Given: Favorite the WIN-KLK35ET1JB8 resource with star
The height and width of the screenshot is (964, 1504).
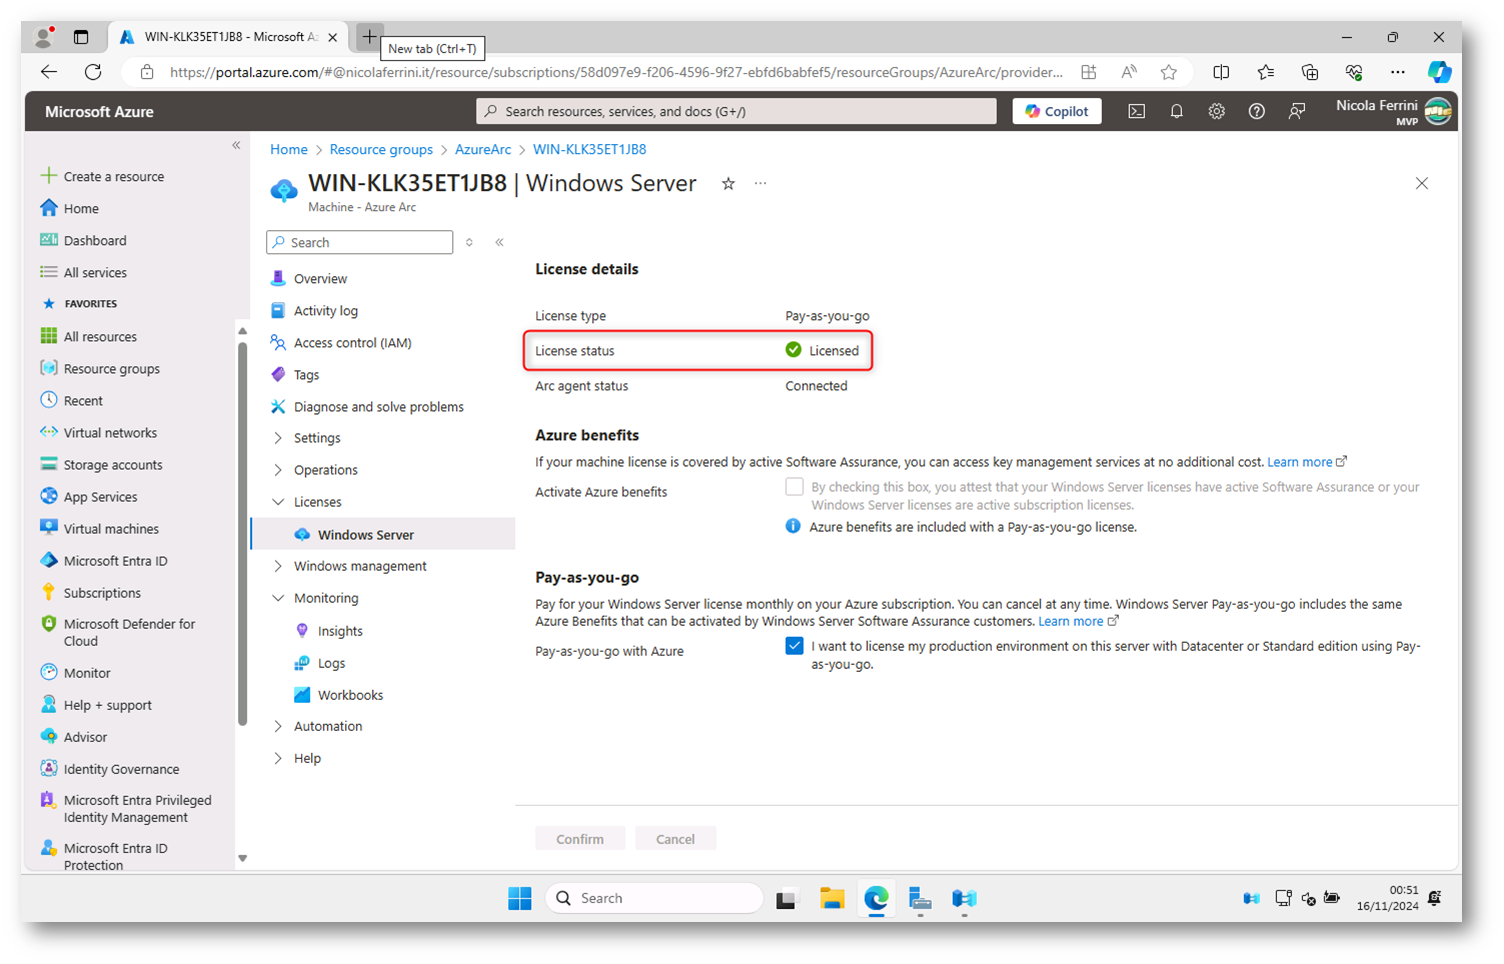Looking at the screenshot, I should point(728,184).
